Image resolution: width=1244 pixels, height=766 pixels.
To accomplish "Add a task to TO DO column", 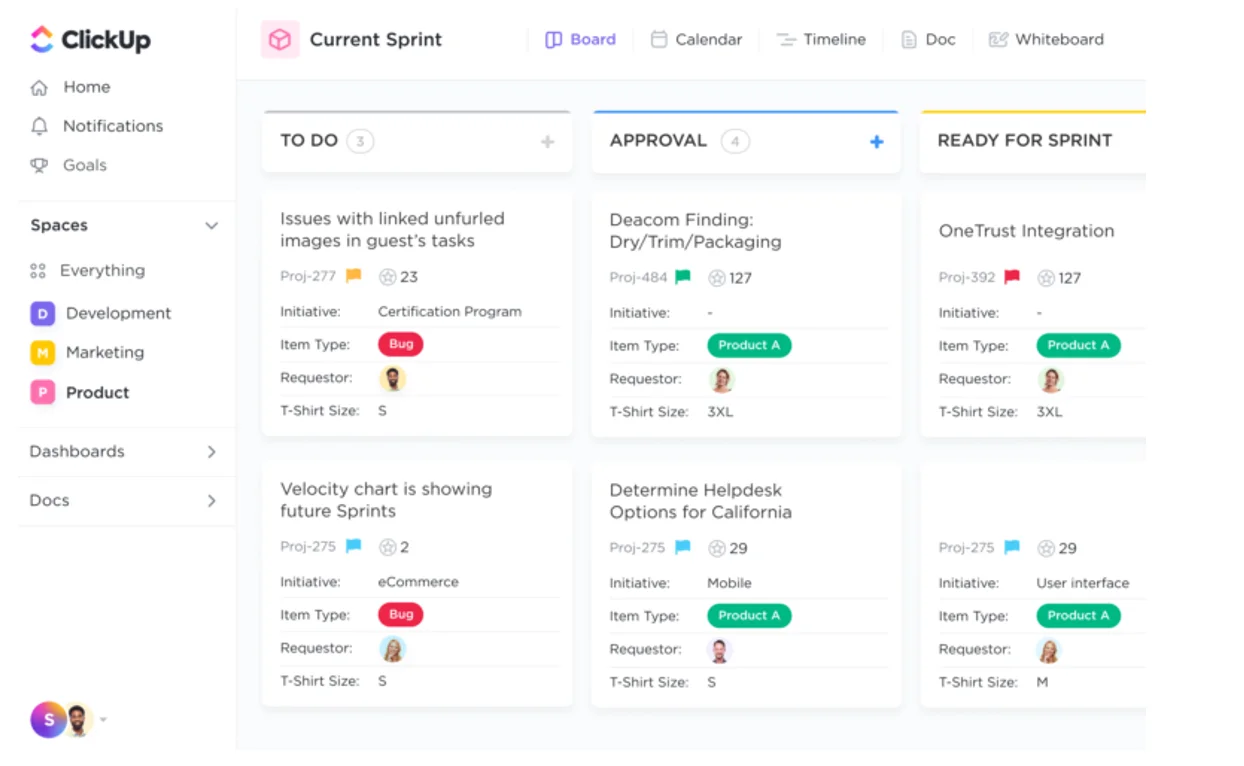I will pyautogui.click(x=547, y=142).
